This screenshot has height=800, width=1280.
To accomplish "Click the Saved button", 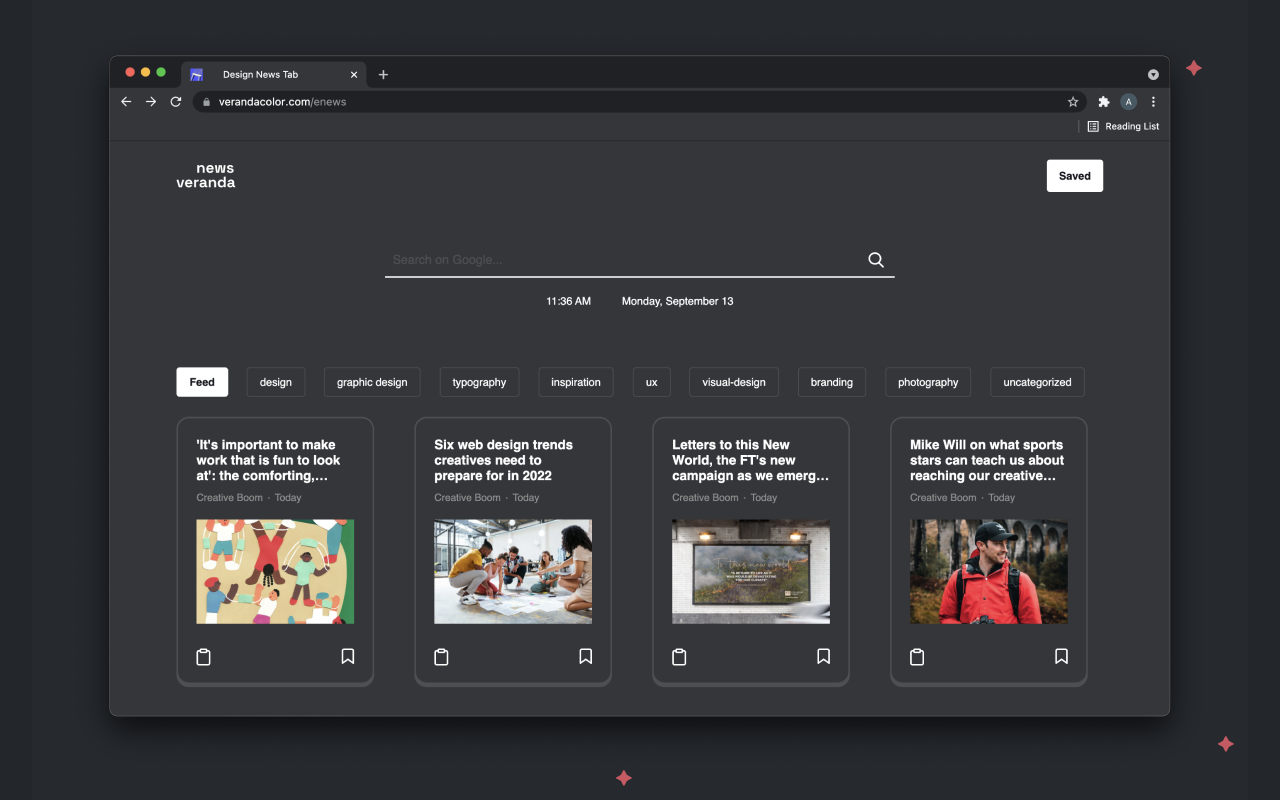I will pyautogui.click(x=1074, y=175).
